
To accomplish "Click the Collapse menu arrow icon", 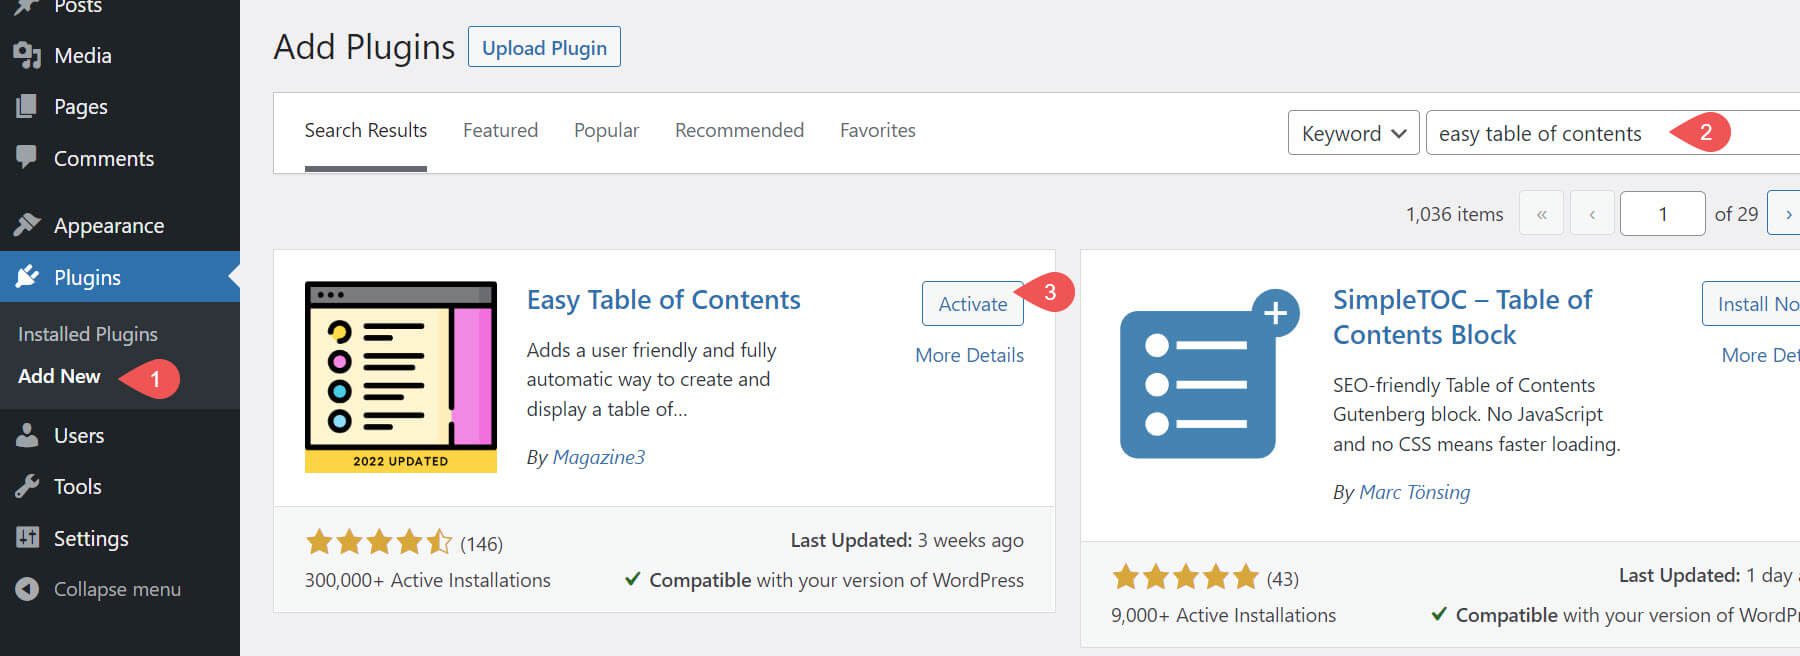I will point(27,590).
